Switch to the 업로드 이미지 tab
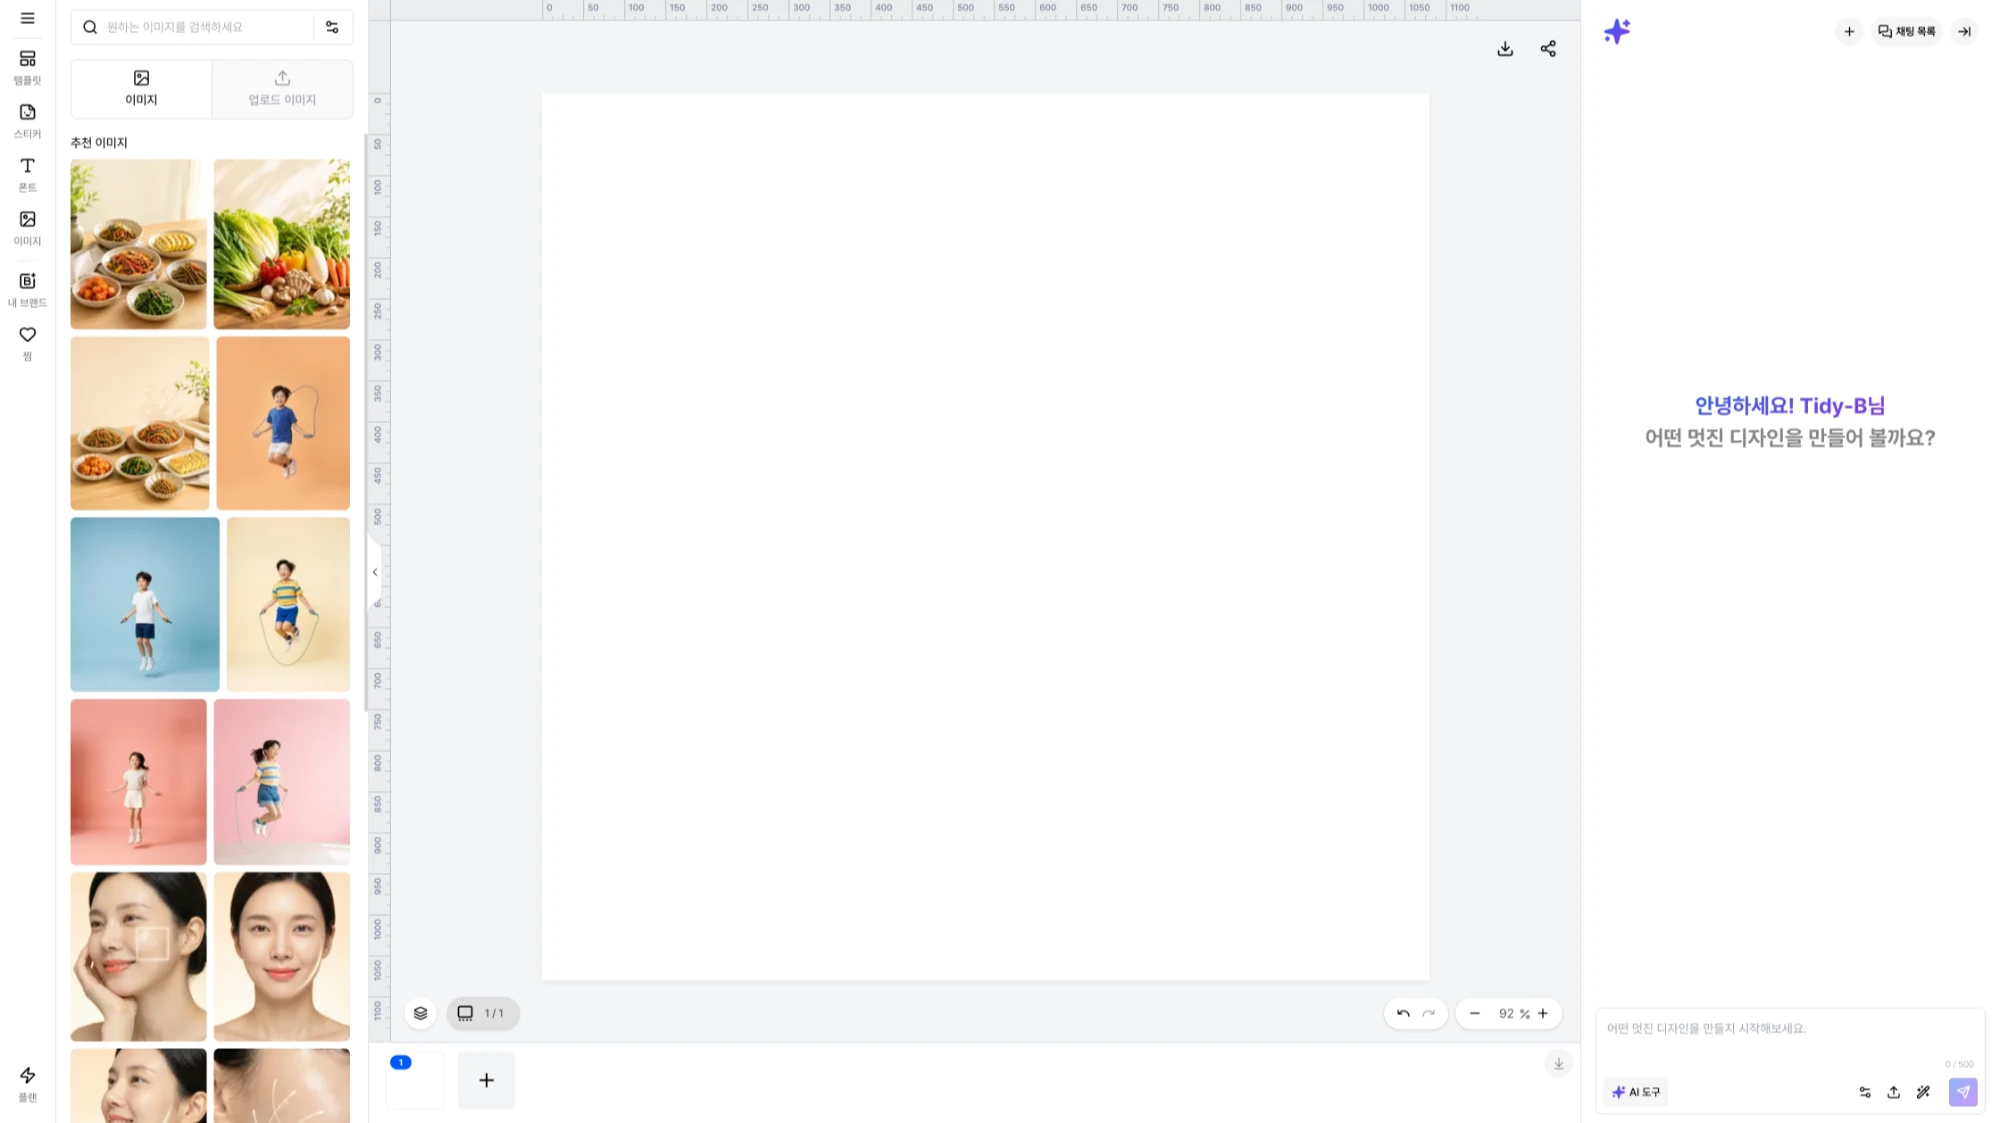 pos(282,88)
